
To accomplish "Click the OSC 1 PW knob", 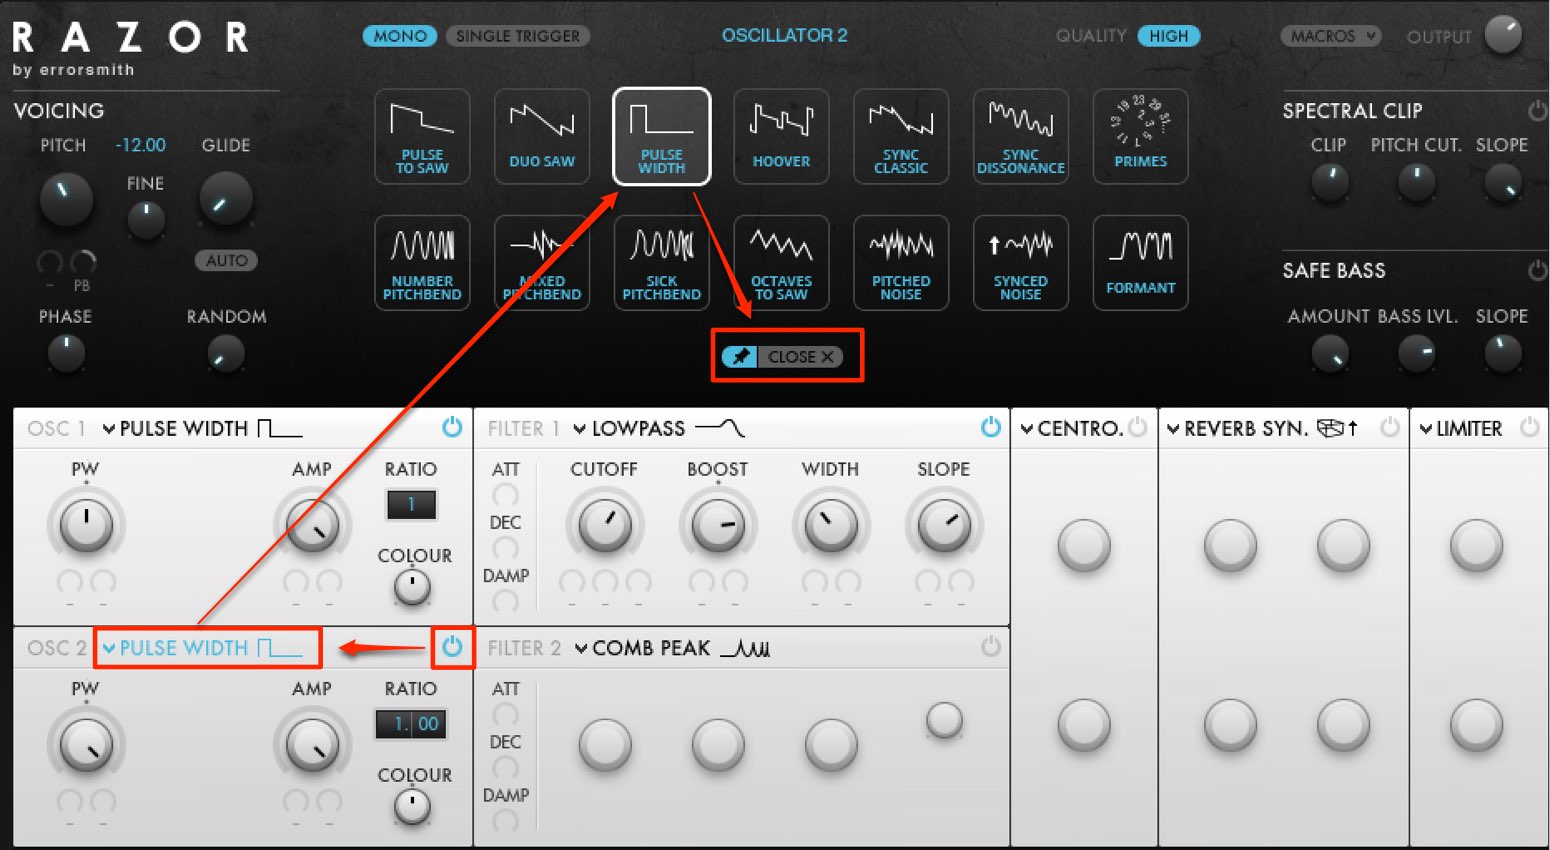I will coord(86,525).
